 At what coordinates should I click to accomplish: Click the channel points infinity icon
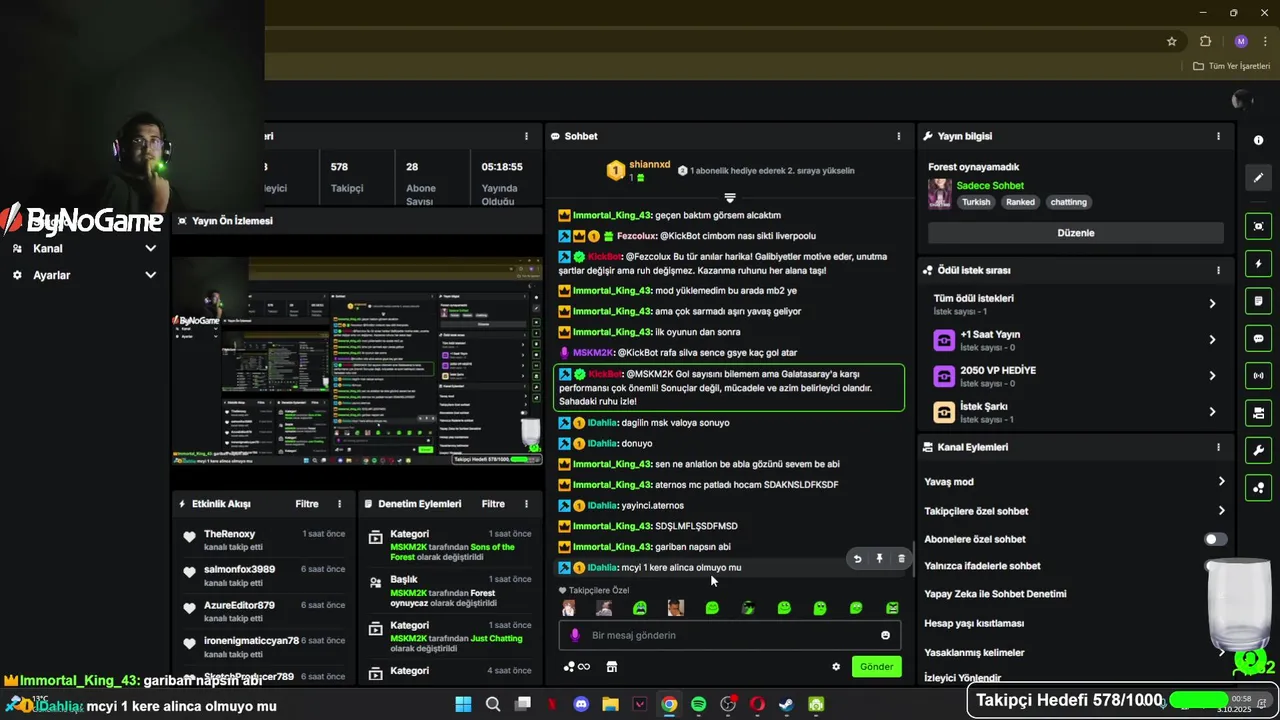(x=577, y=667)
